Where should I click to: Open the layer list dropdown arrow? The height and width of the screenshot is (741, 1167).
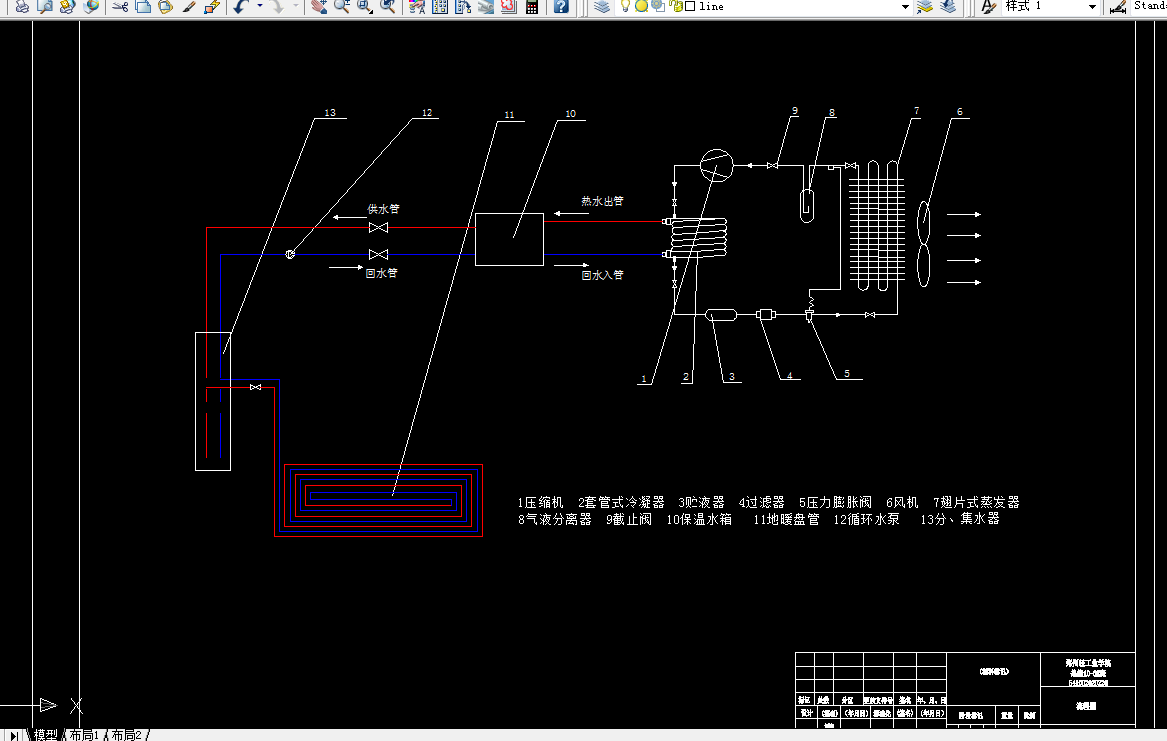[905, 7]
